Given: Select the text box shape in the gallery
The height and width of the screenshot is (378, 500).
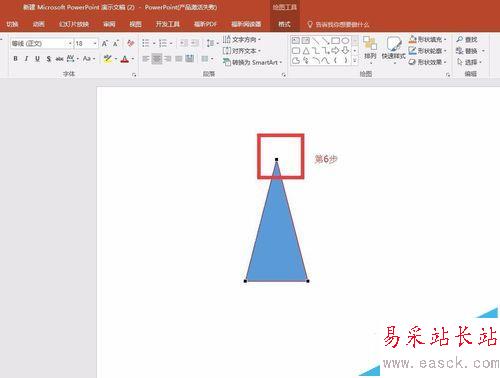Looking at the screenshot, I should pyautogui.click(x=296, y=41).
